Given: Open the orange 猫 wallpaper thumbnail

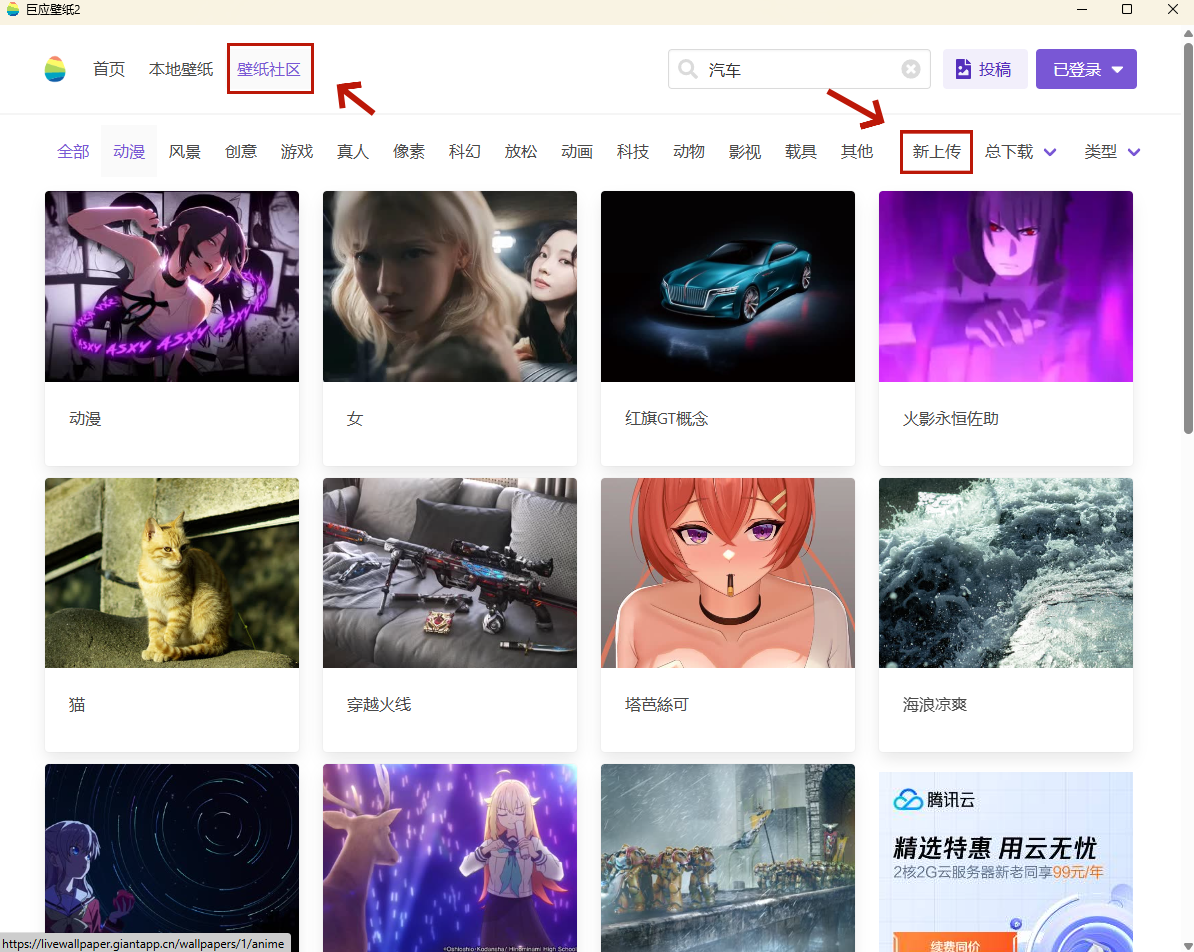Looking at the screenshot, I should pyautogui.click(x=171, y=572).
